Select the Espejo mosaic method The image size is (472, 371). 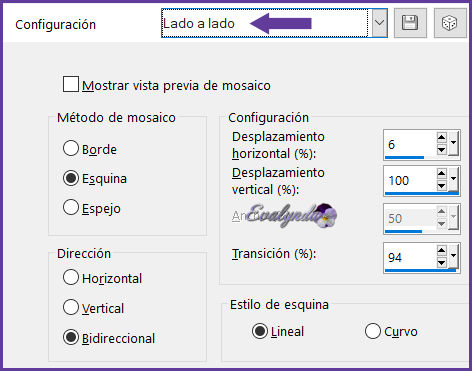[x=71, y=207]
